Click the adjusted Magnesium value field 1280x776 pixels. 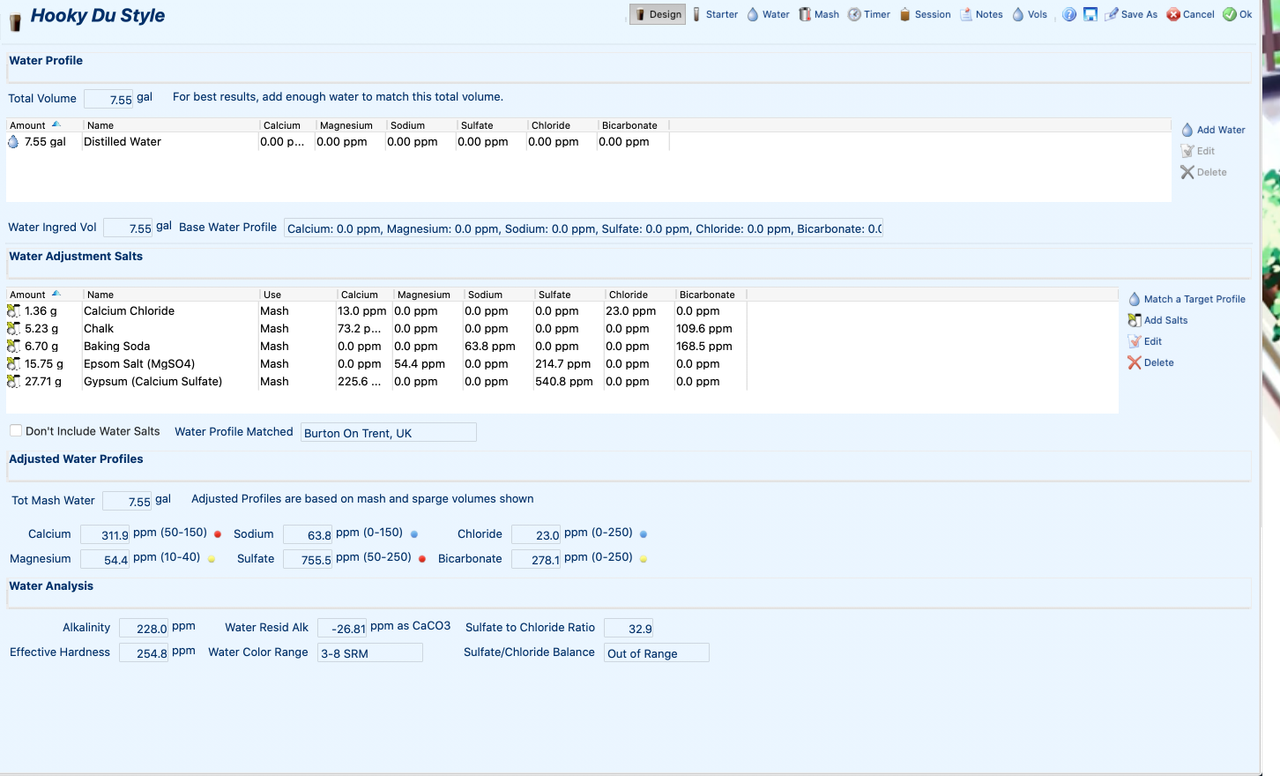click(x=106, y=560)
